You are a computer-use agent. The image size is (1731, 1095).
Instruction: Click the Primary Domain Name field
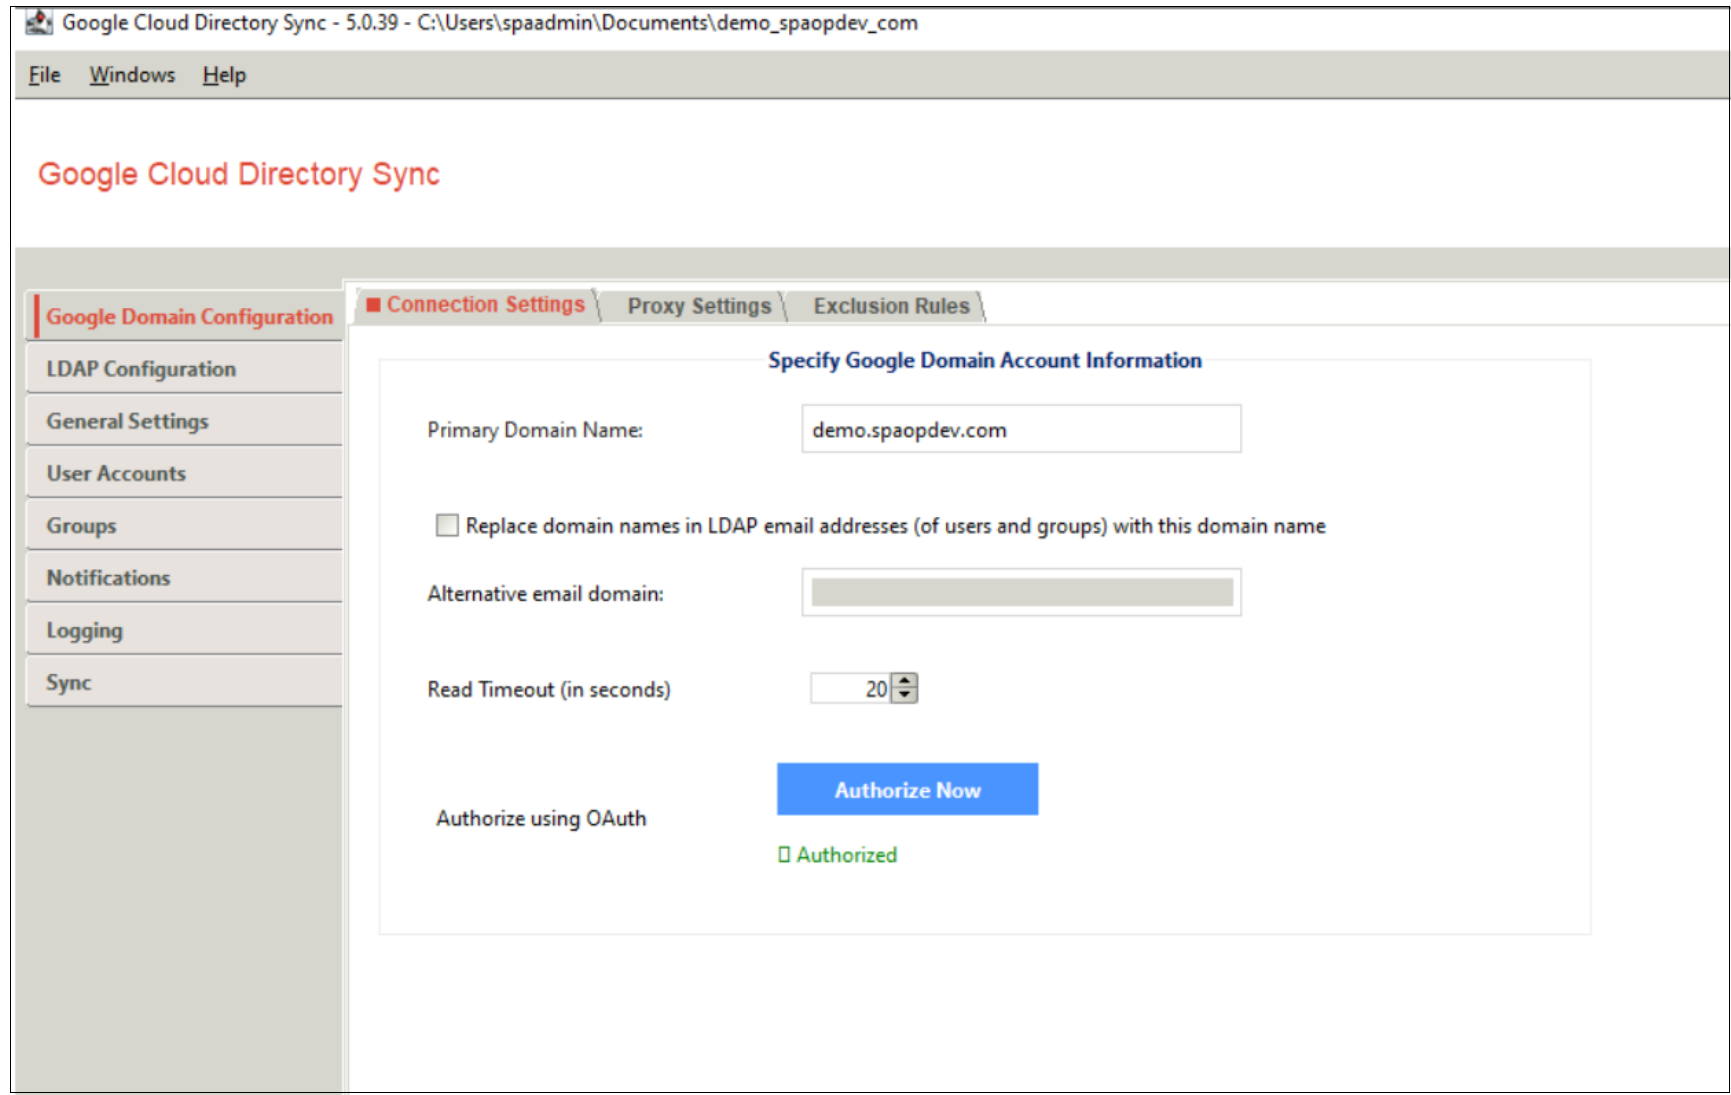pyautogui.click(x=1020, y=430)
